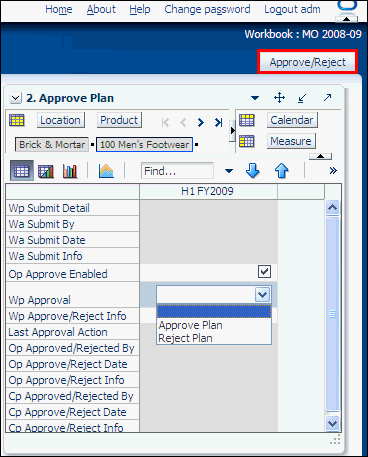Screen dimensions: 368x457
Task: Click the Calendar dimension button
Action: pyautogui.click(x=292, y=120)
